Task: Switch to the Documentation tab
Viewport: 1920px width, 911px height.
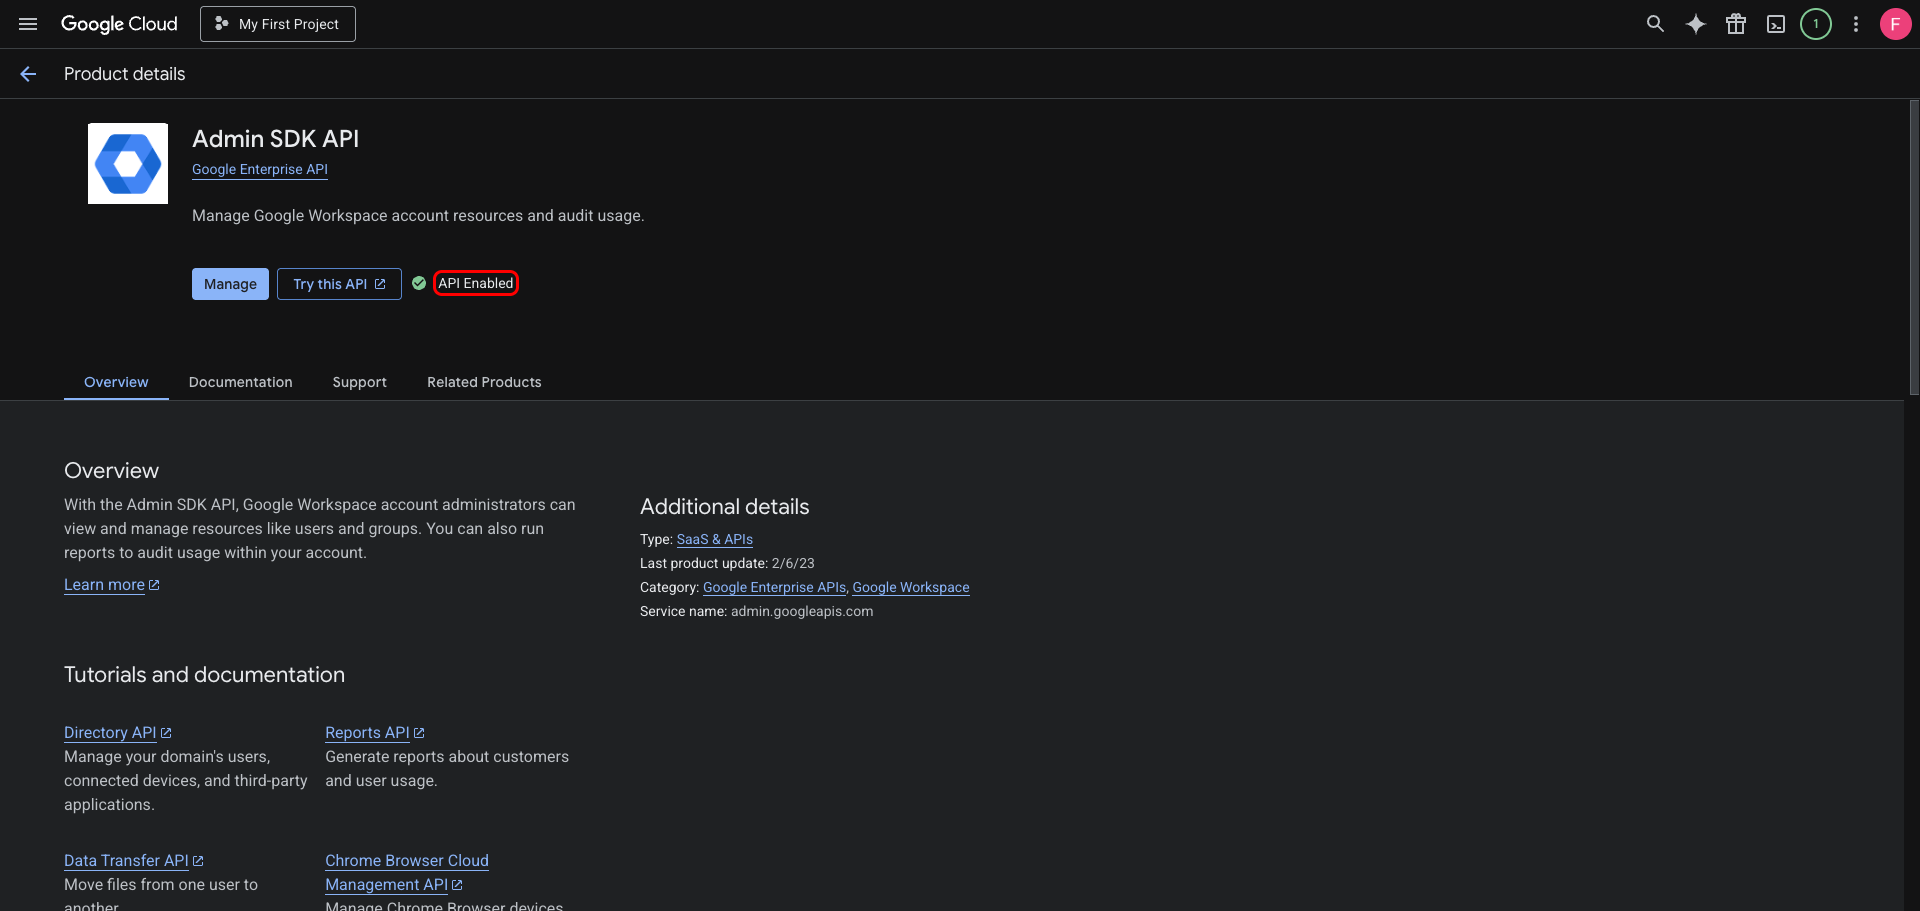Action: 241,382
